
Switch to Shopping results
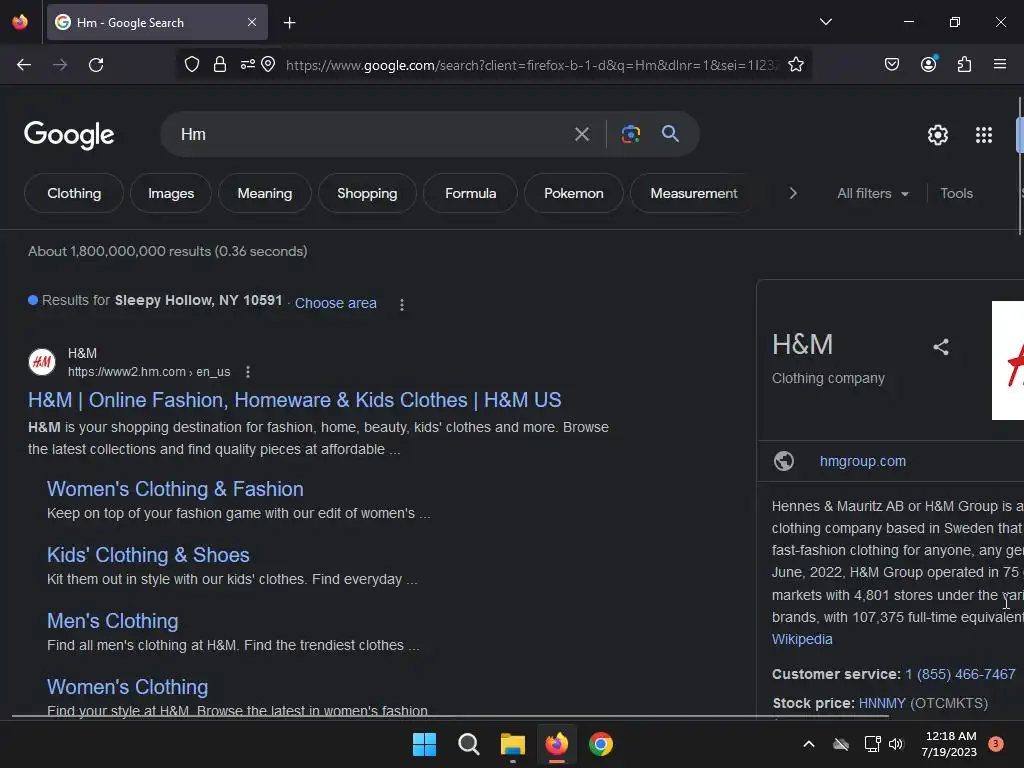(x=367, y=193)
